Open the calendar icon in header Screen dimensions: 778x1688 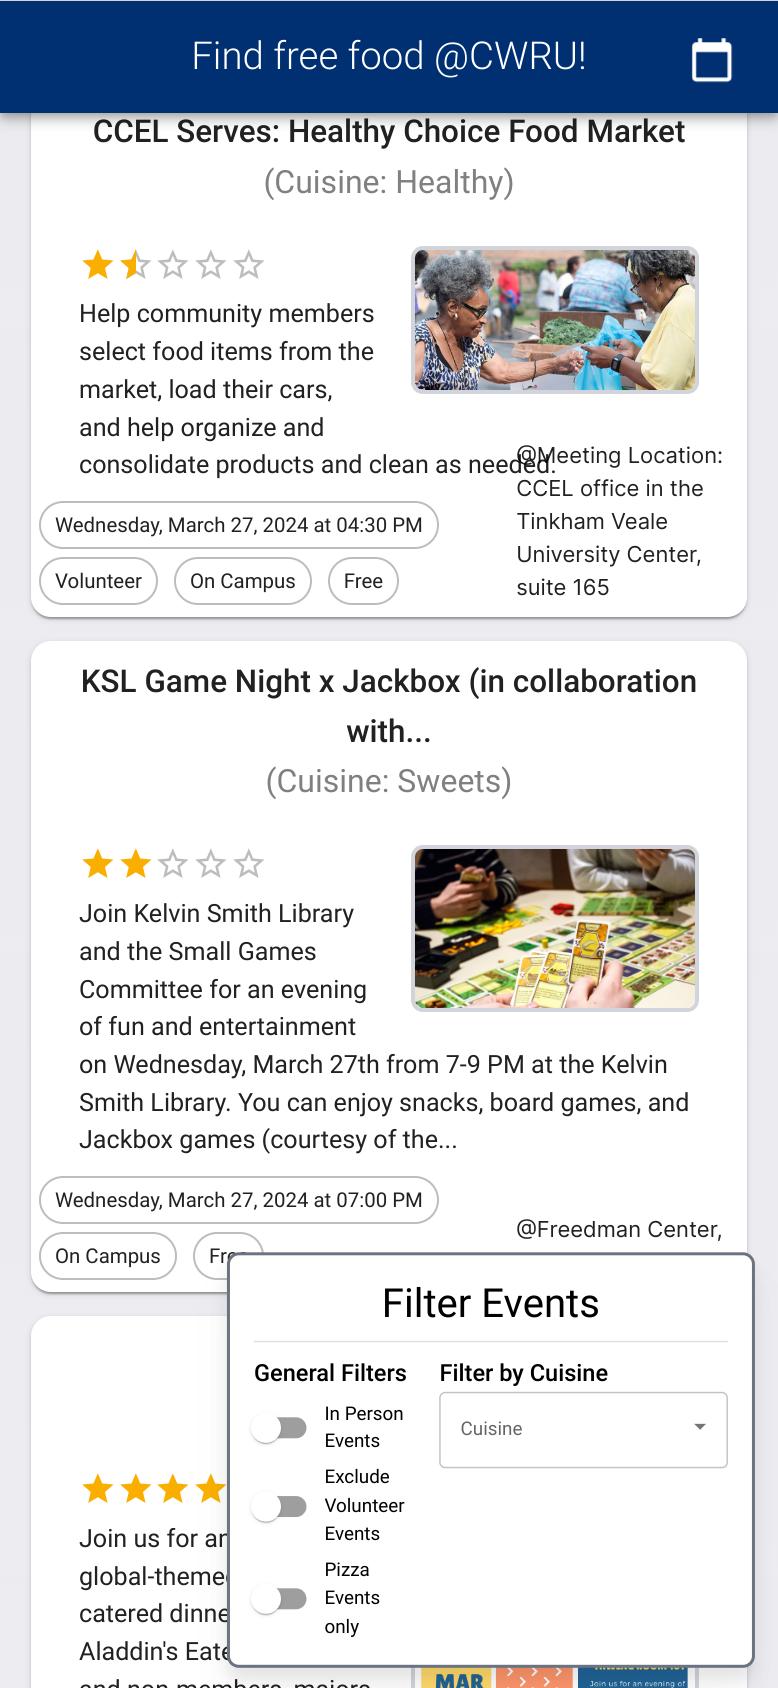click(x=711, y=59)
